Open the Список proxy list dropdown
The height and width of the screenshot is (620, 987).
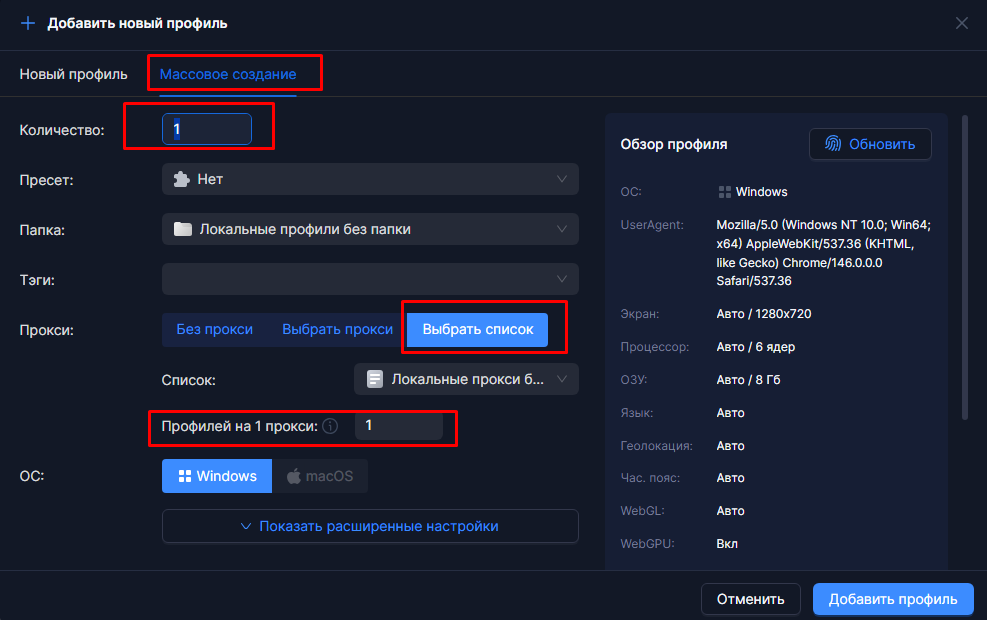[466, 379]
